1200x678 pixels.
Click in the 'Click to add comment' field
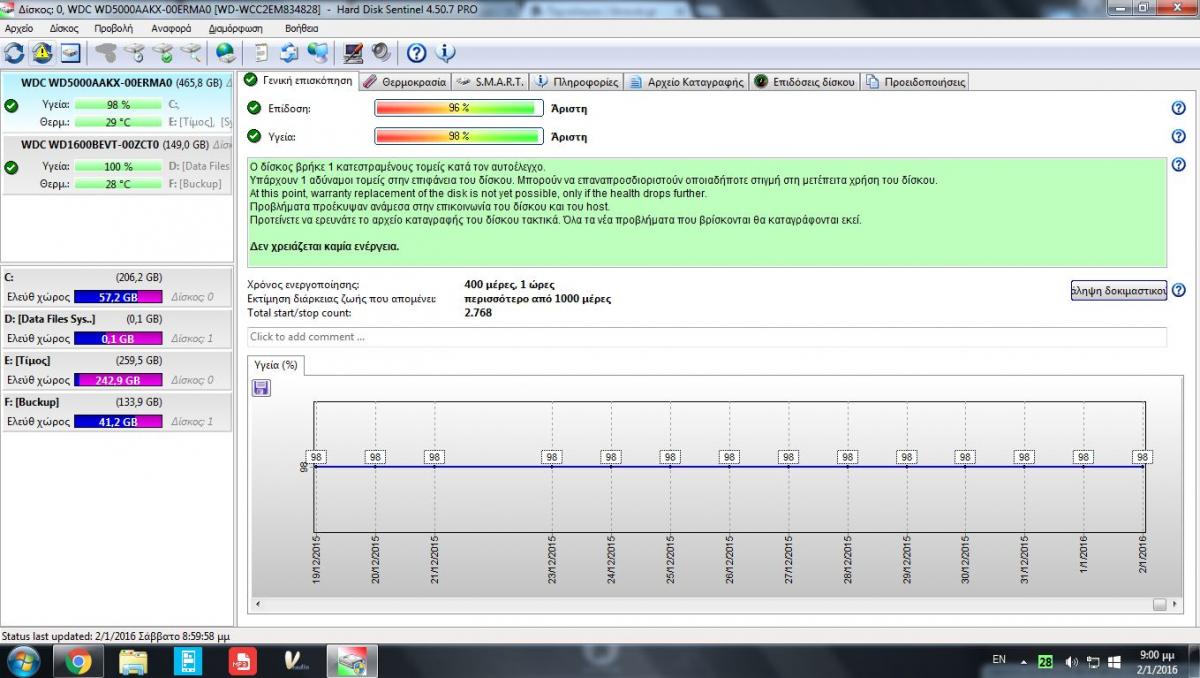(x=706, y=337)
